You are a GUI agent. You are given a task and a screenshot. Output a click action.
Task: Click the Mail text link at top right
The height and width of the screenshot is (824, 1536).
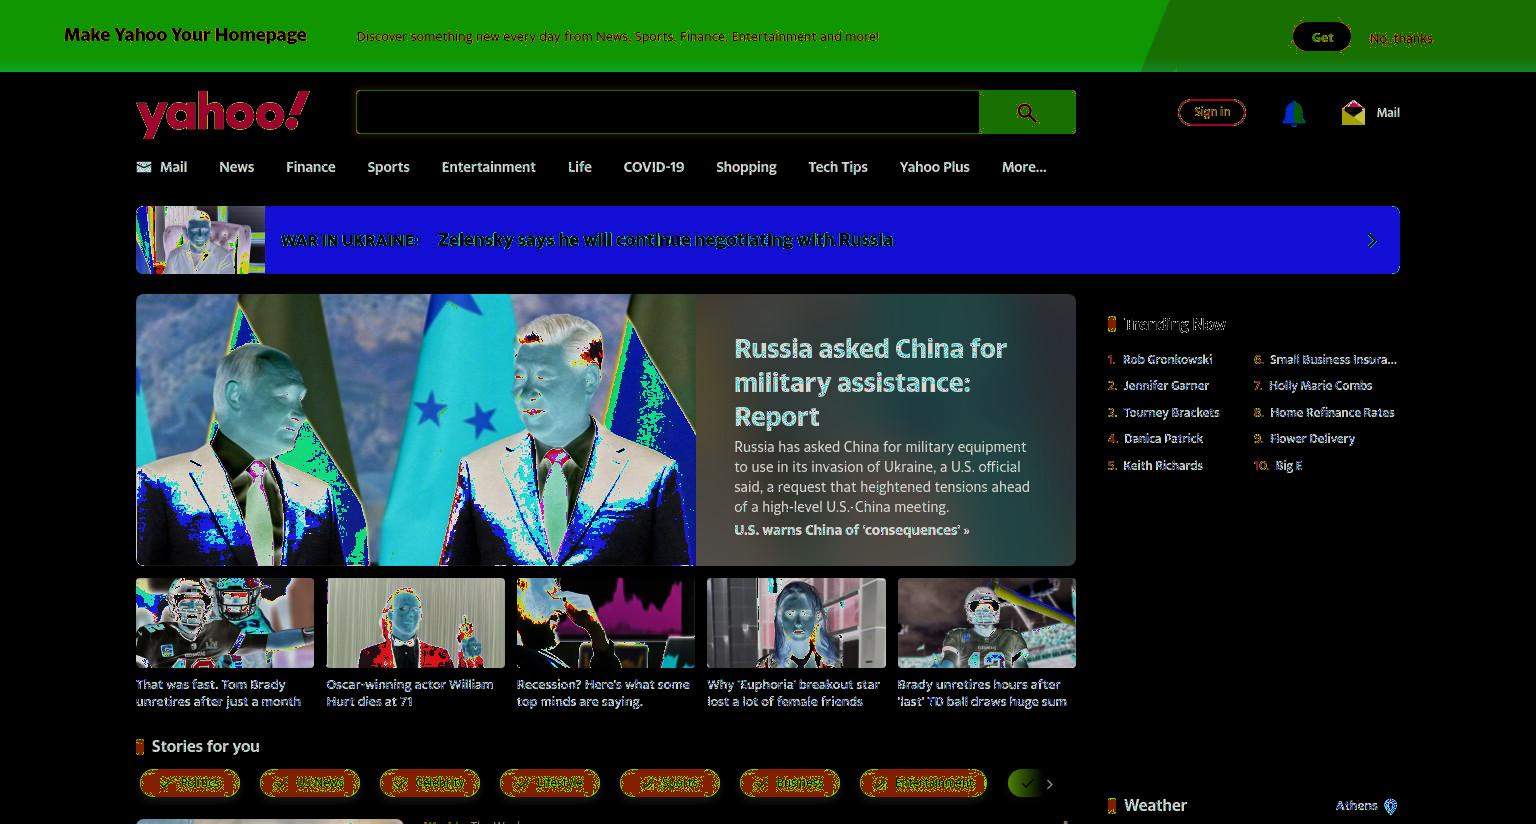pos(1388,113)
